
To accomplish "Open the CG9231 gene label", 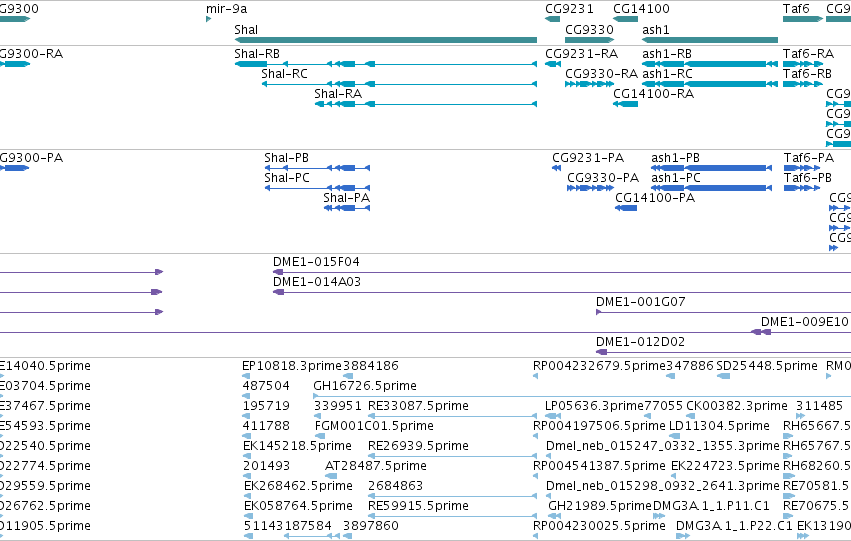I will 569,9.
